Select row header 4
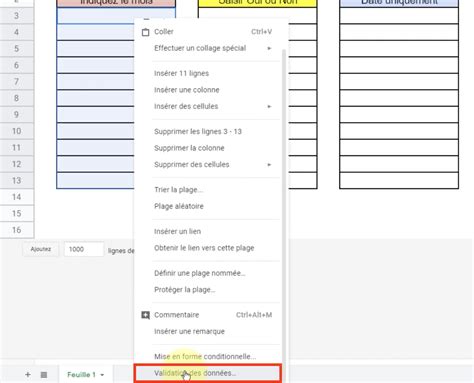The image size is (474, 383). pos(17,32)
